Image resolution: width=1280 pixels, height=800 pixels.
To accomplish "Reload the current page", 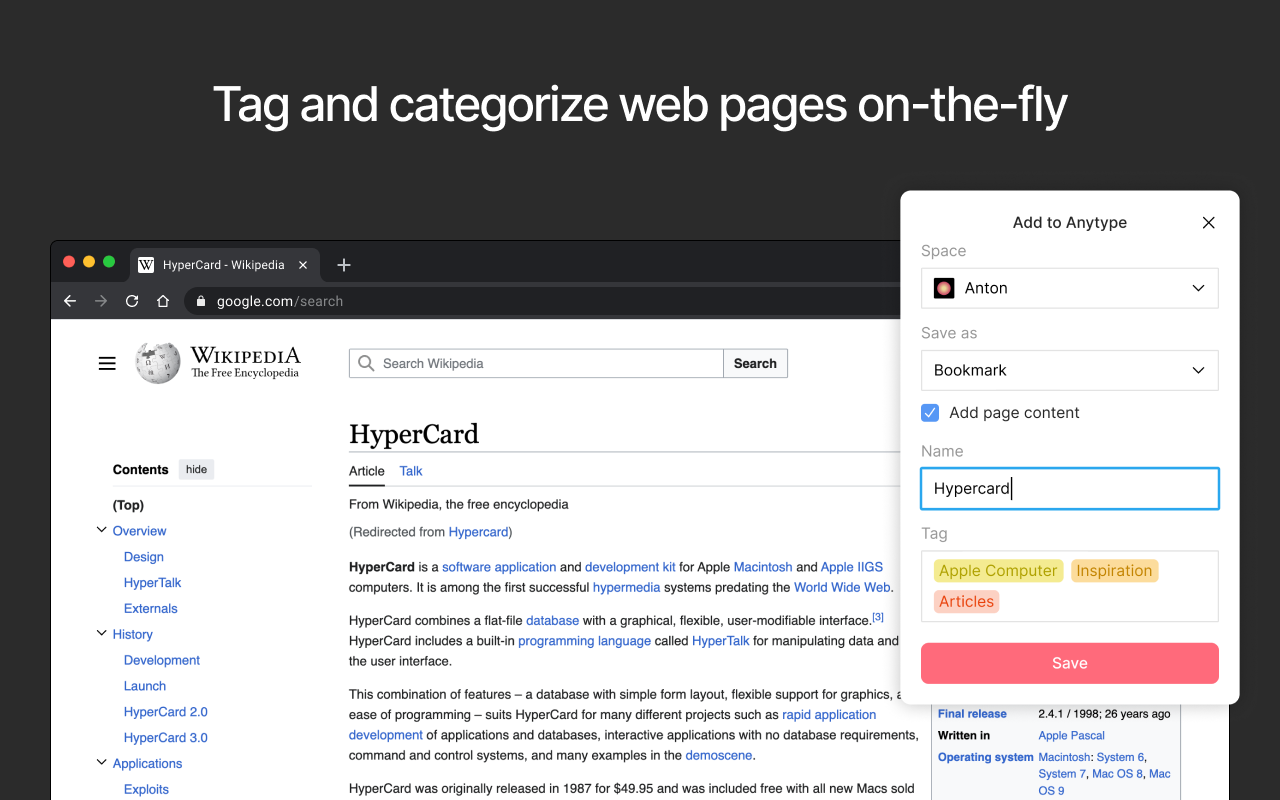I will 131,300.
